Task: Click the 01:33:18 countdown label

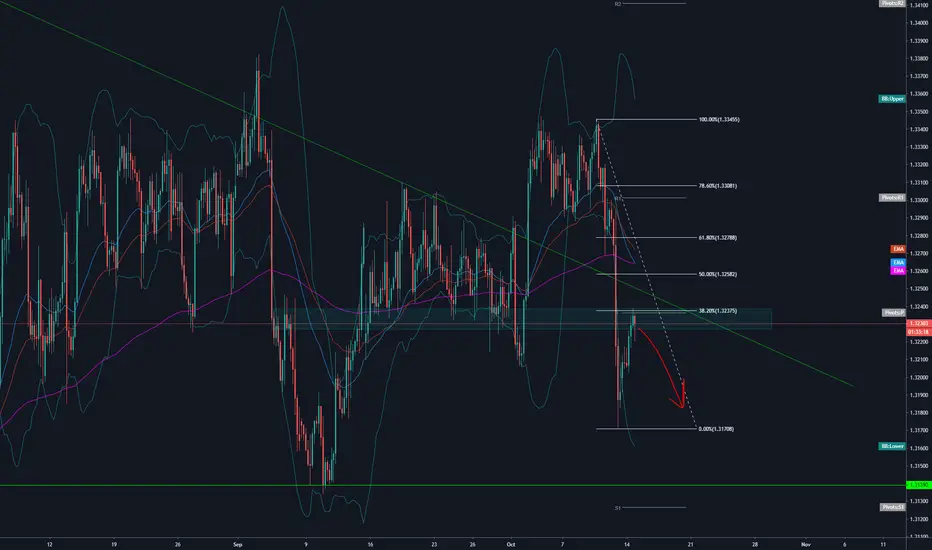Action: [x=919, y=332]
